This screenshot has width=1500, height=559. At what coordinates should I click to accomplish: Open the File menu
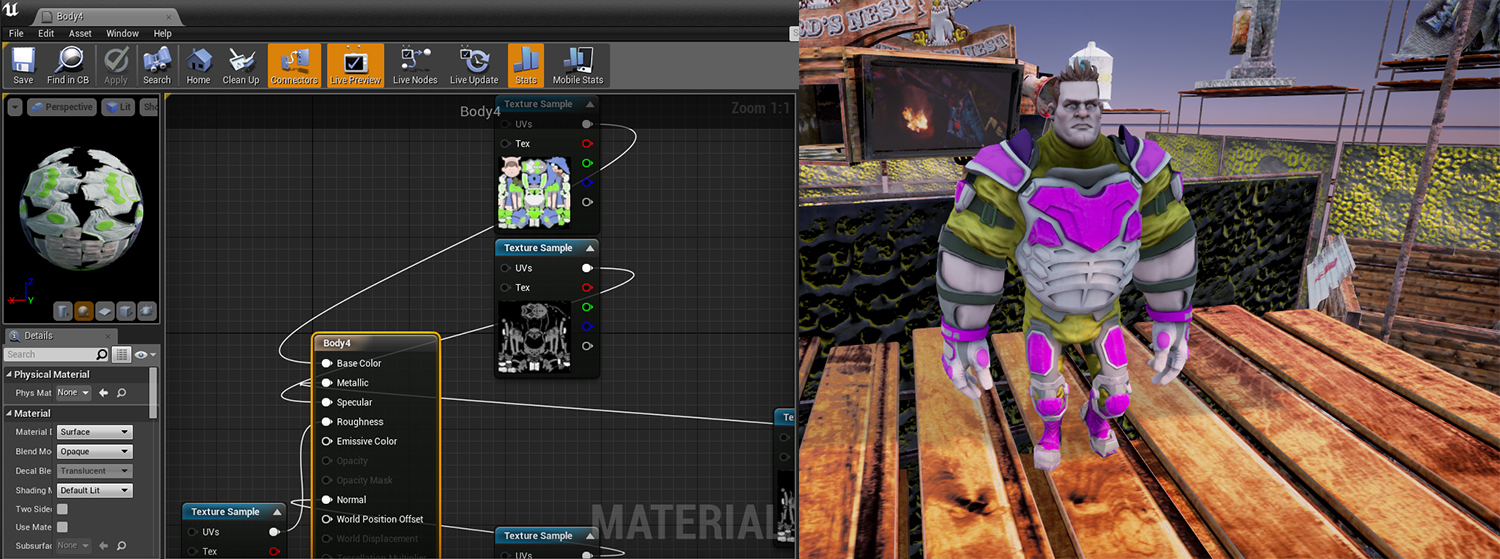pos(16,34)
